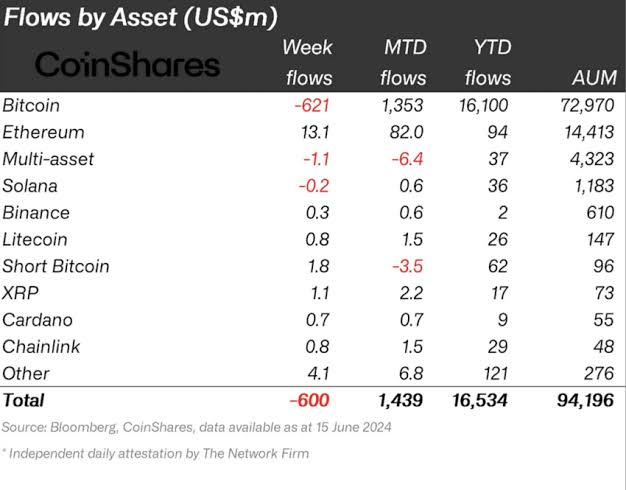Select the Bitcoin row label
This screenshot has height=490, width=626.
pos(31,105)
